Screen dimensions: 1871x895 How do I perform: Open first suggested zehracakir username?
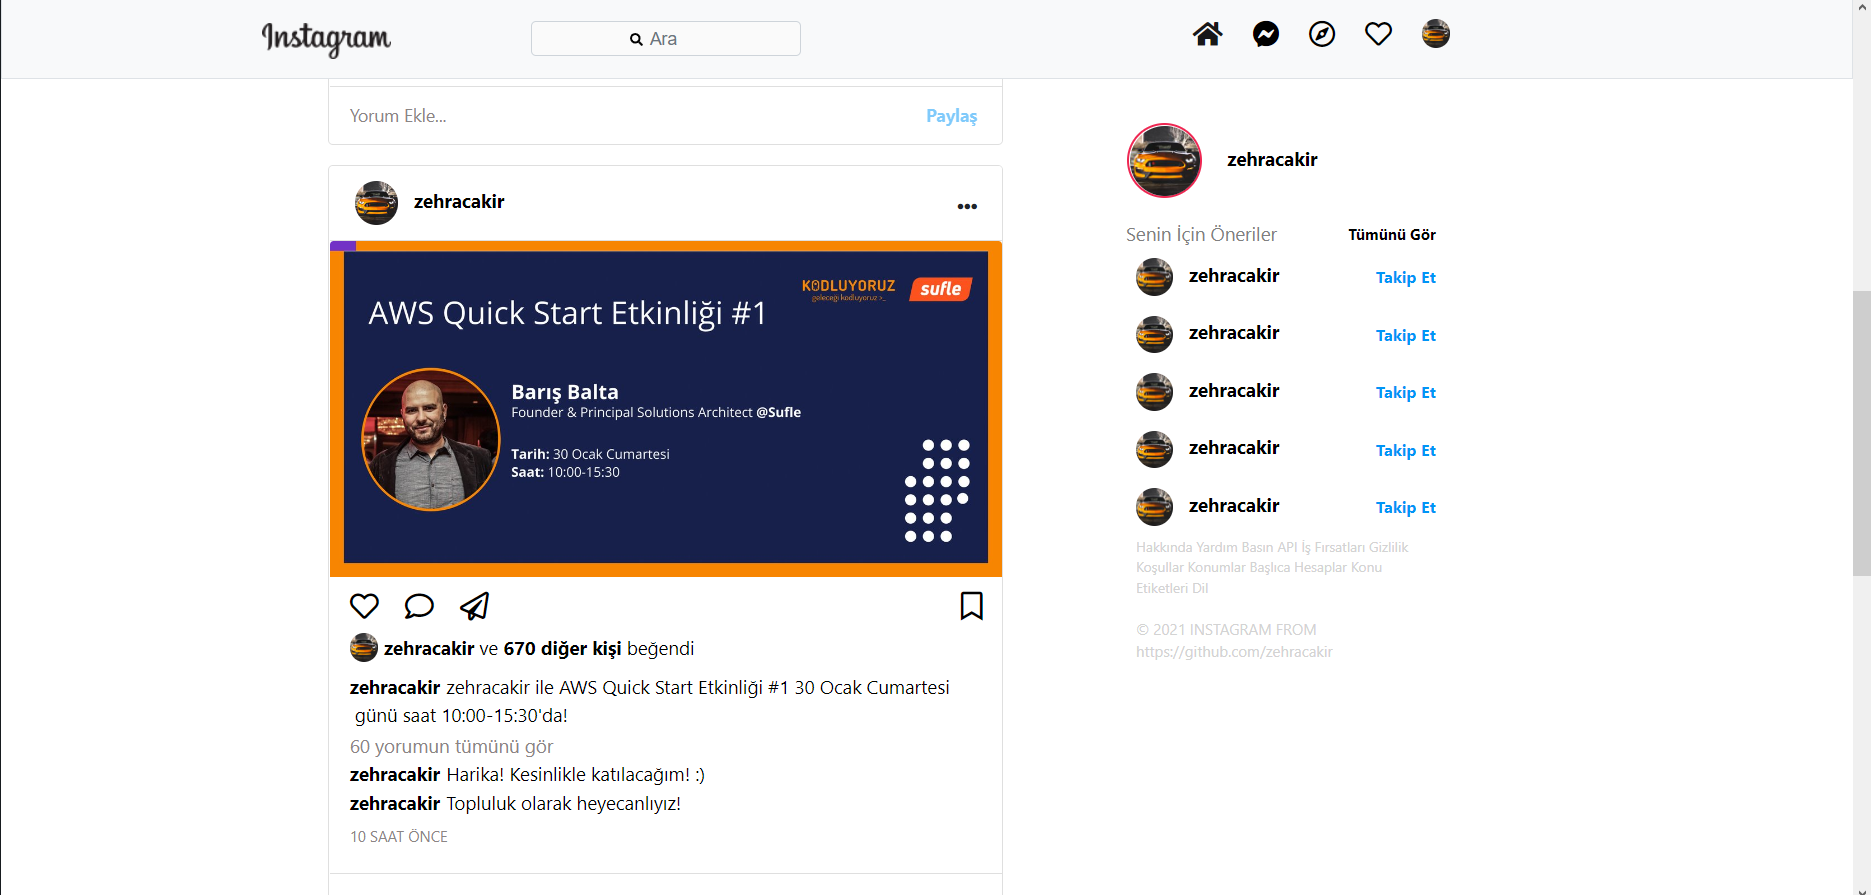pyautogui.click(x=1234, y=276)
